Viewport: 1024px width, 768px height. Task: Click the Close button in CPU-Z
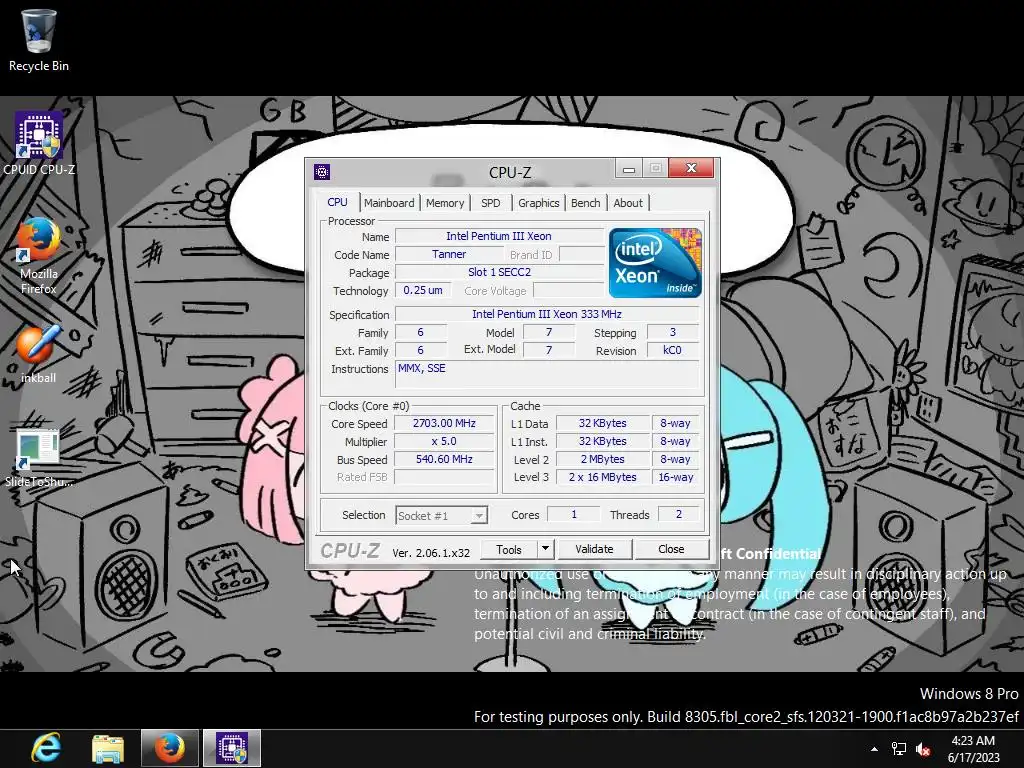pyautogui.click(x=671, y=549)
